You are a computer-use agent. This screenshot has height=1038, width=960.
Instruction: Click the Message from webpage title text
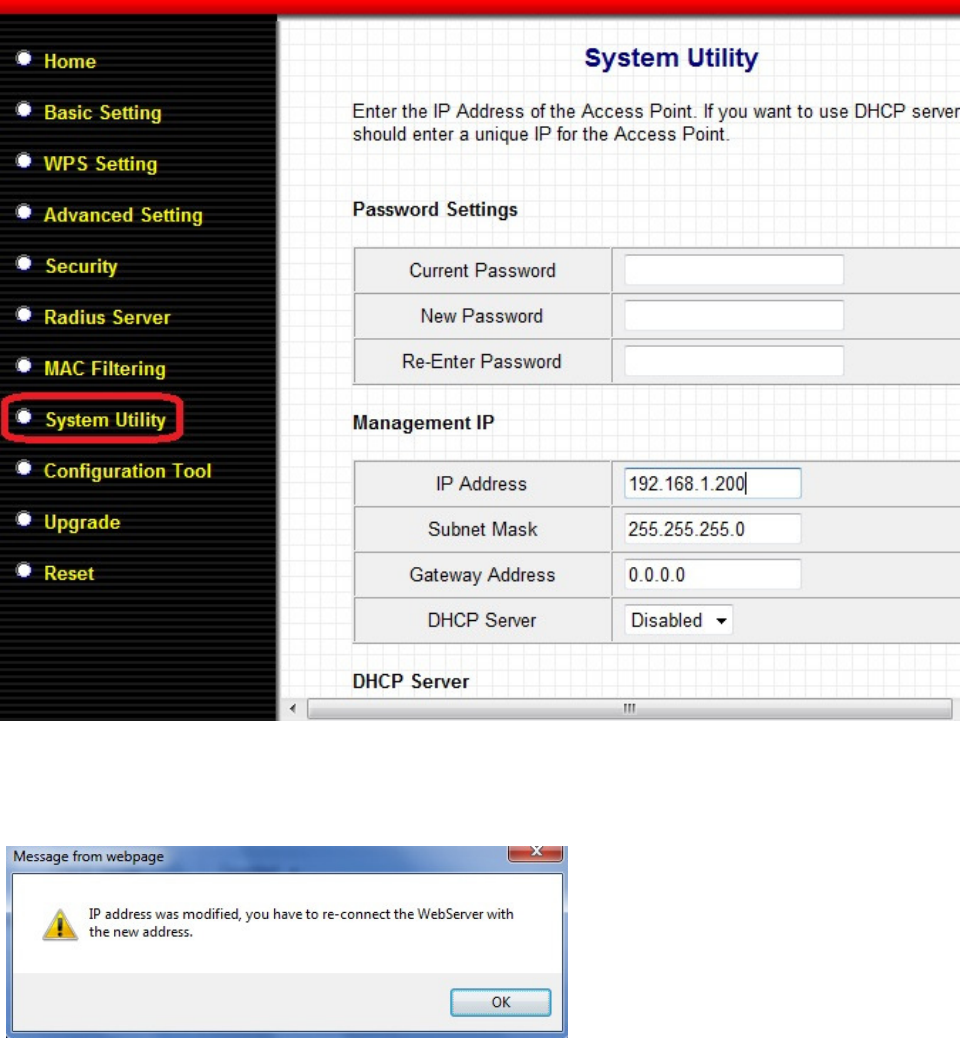click(88, 857)
